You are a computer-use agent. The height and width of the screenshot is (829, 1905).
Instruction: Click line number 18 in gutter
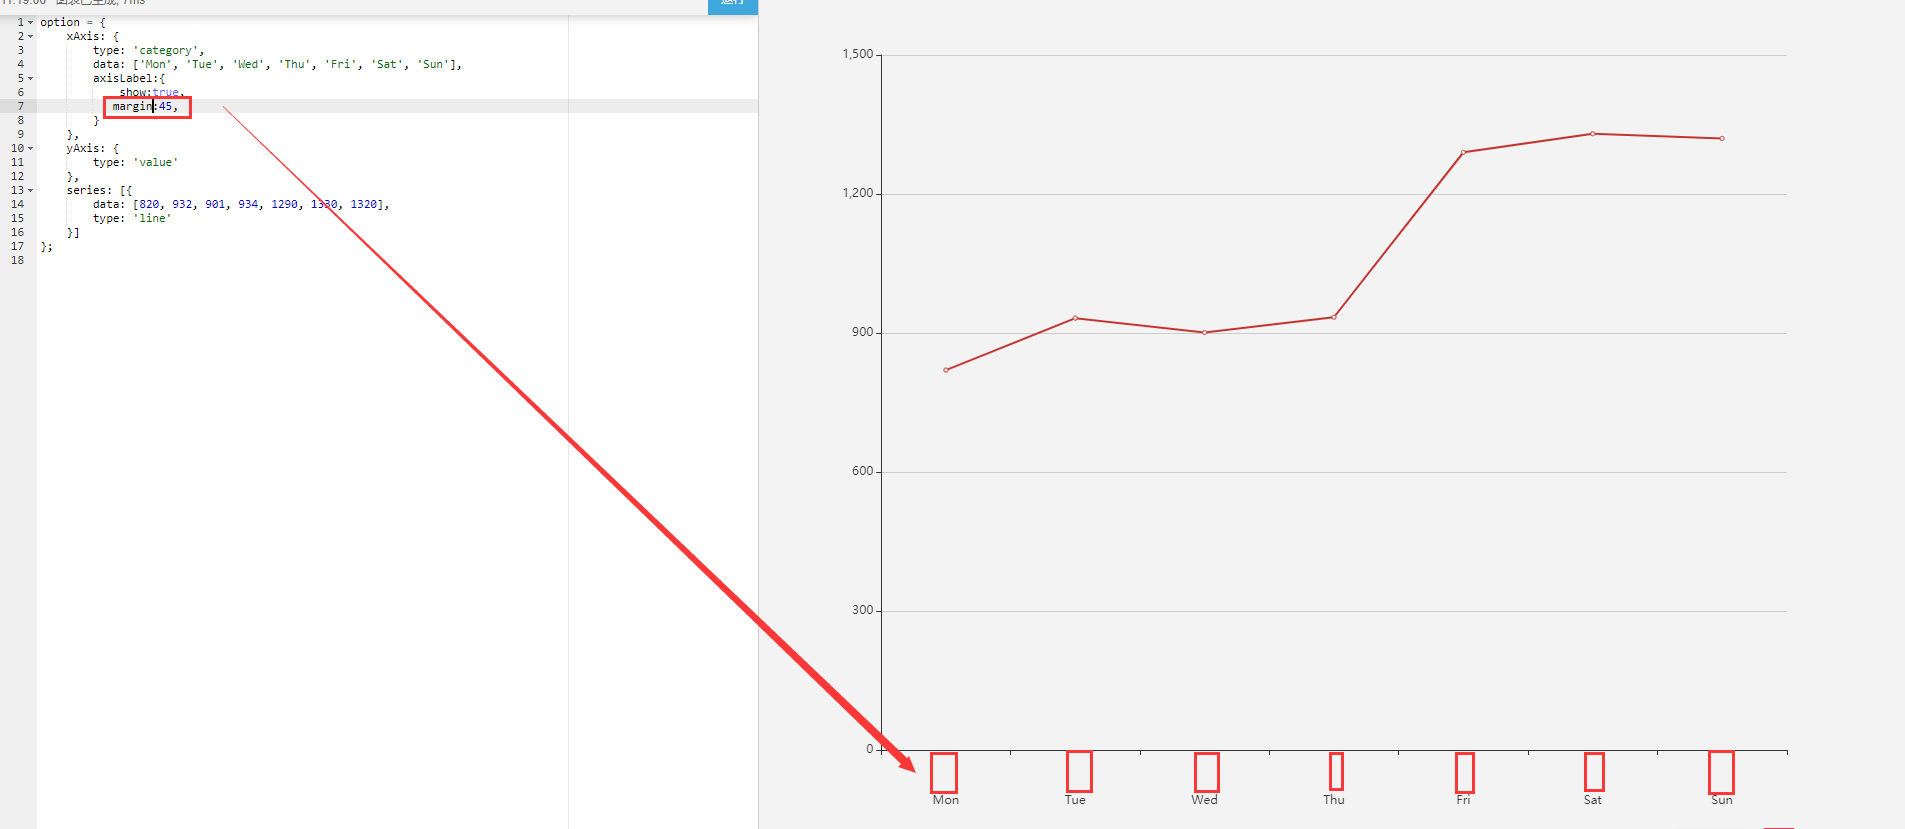17,260
